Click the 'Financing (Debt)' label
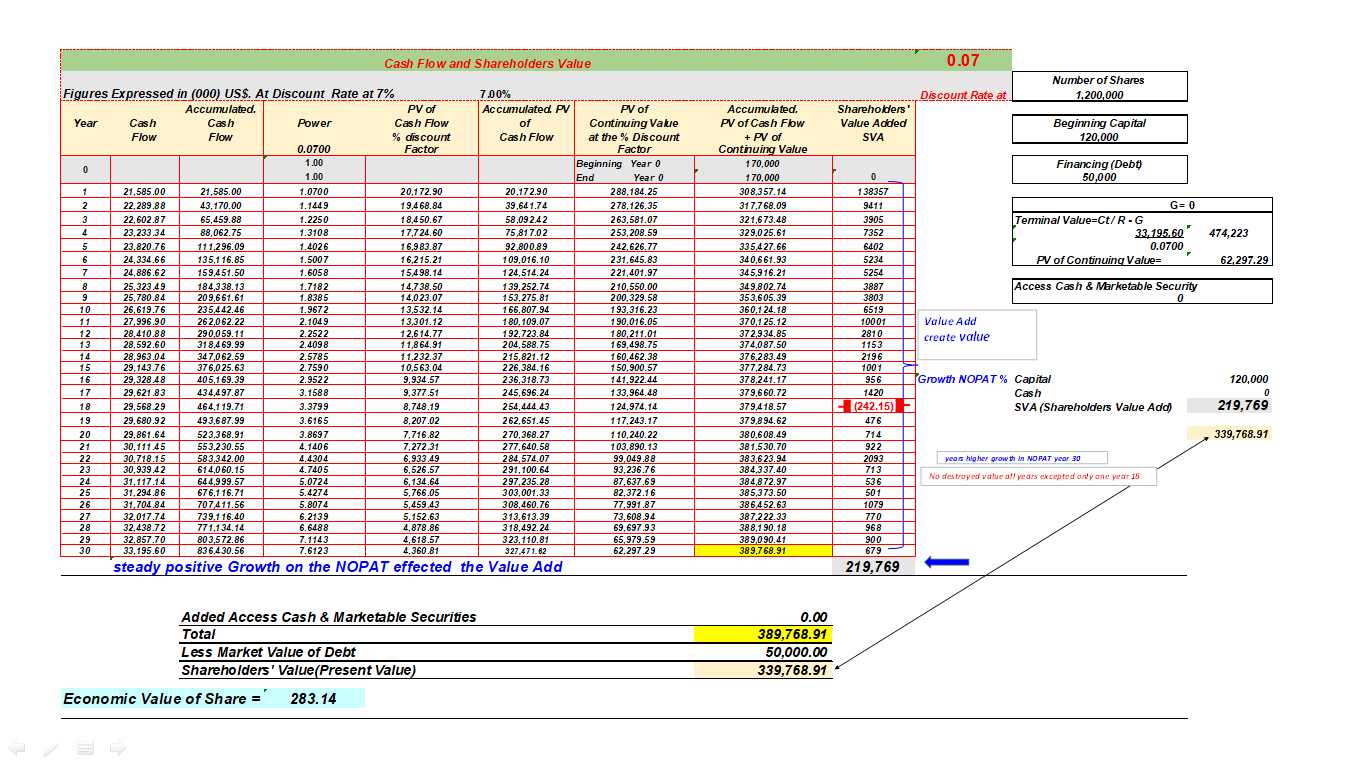 click(1099, 164)
